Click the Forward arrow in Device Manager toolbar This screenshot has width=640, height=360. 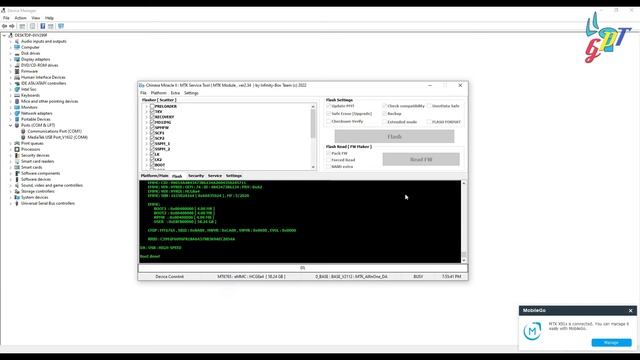pyautogui.click(x=12, y=26)
